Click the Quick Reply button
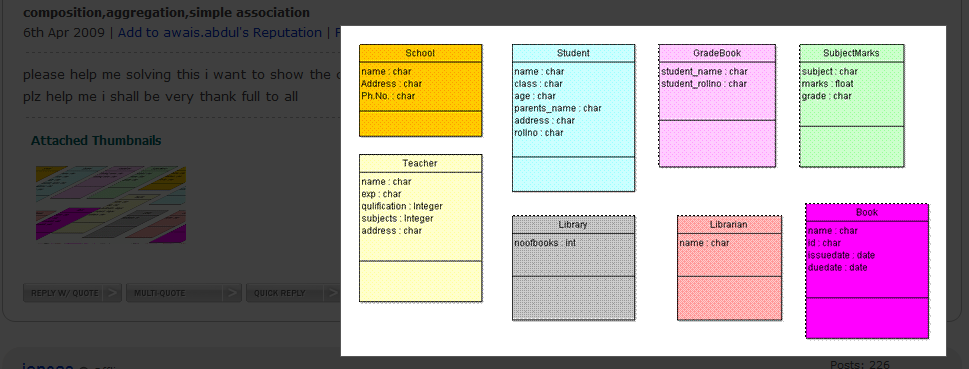Viewport: 969px width, 369px height. (x=293, y=293)
